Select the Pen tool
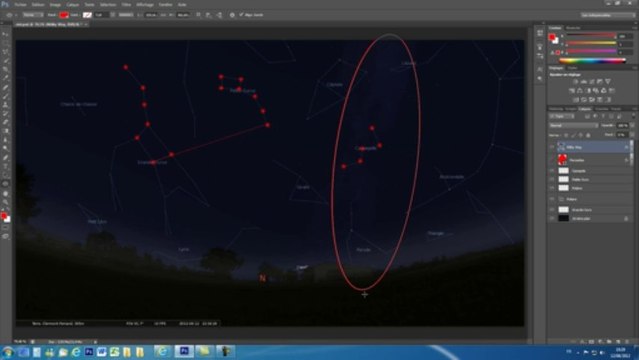The width and height of the screenshot is (639, 360). pyautogui.click(x=6, y=158)
